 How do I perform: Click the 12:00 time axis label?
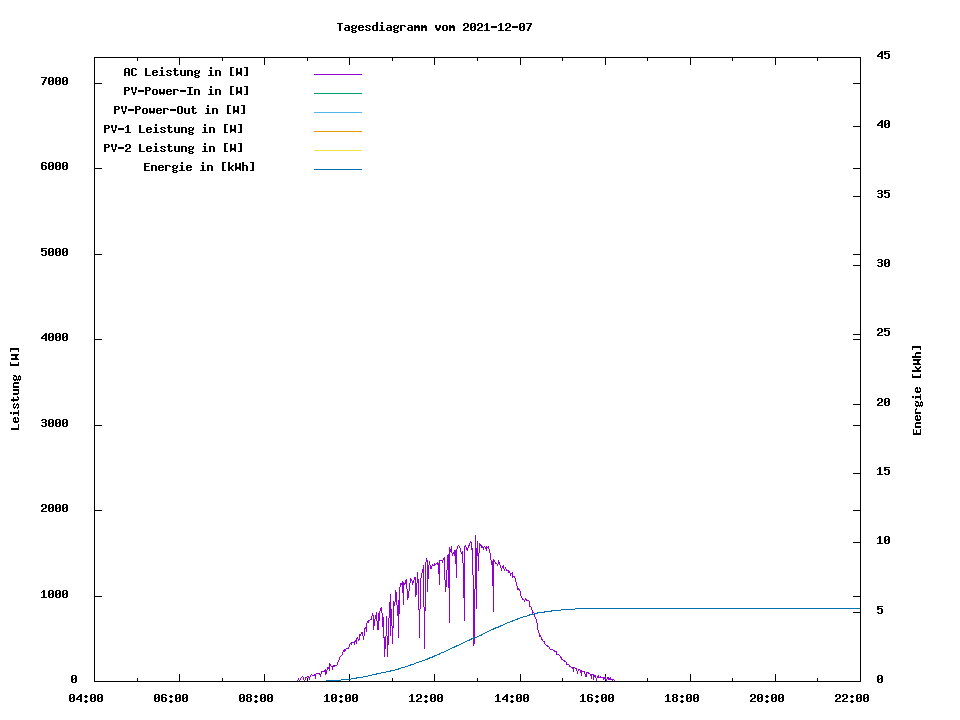(426, 698)
